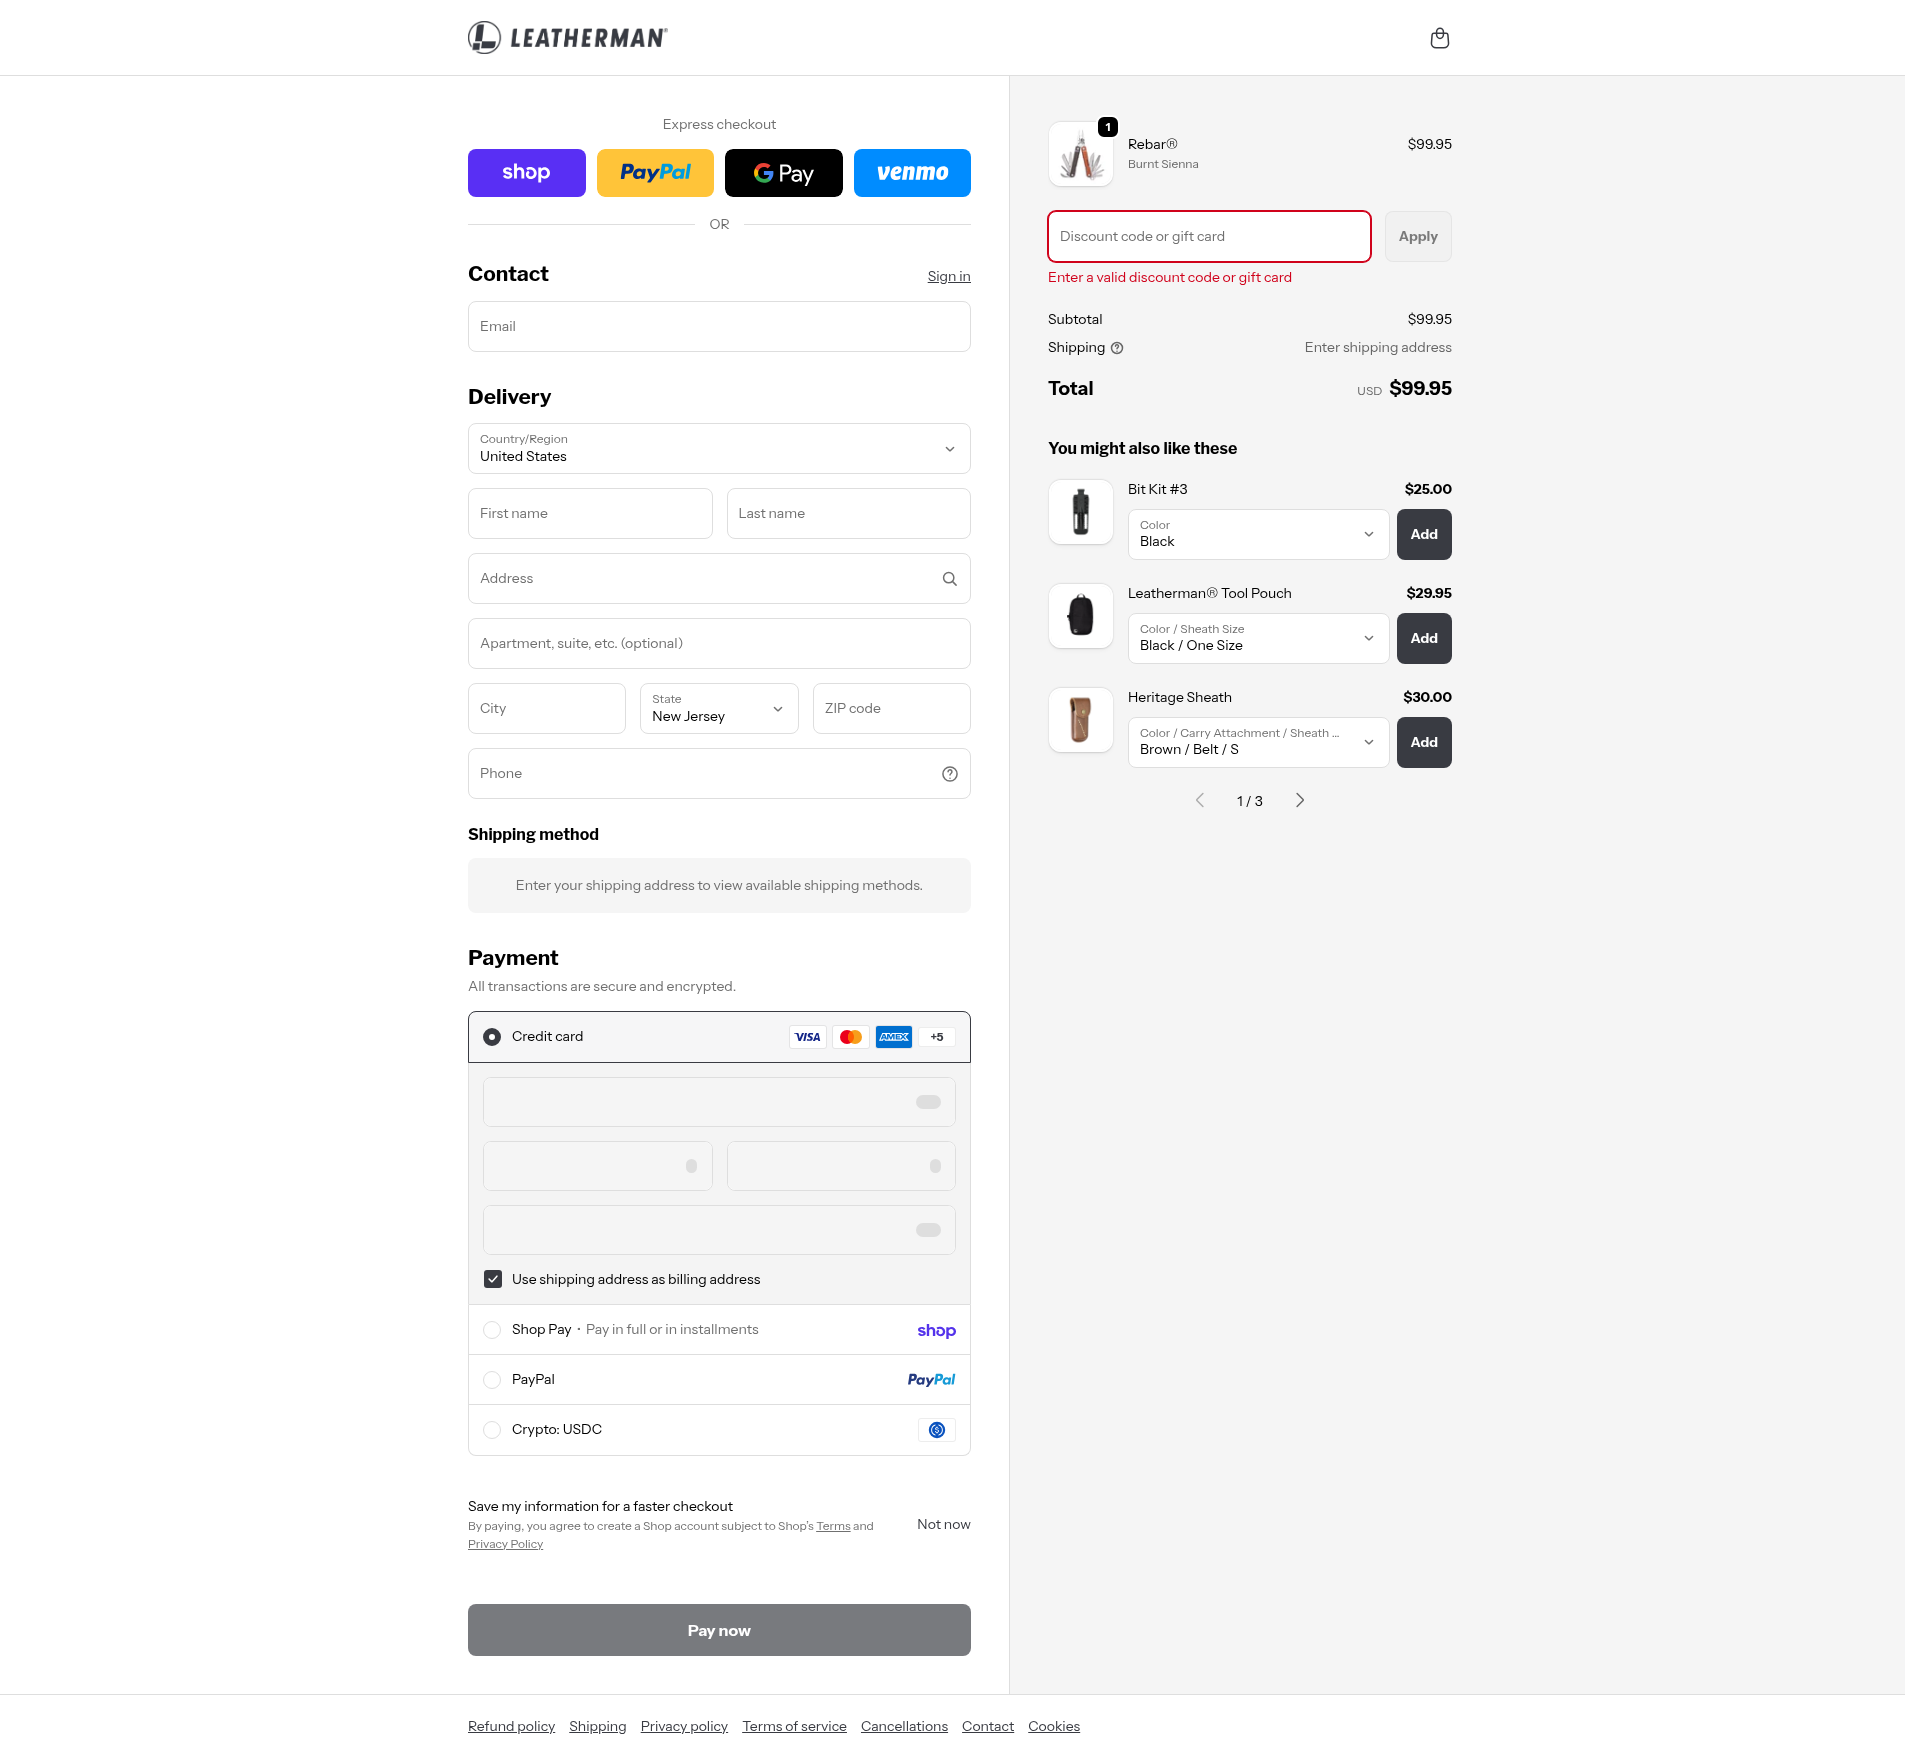
Task: Click the shipping info question mark icon
Action: tap(1117, 348)
